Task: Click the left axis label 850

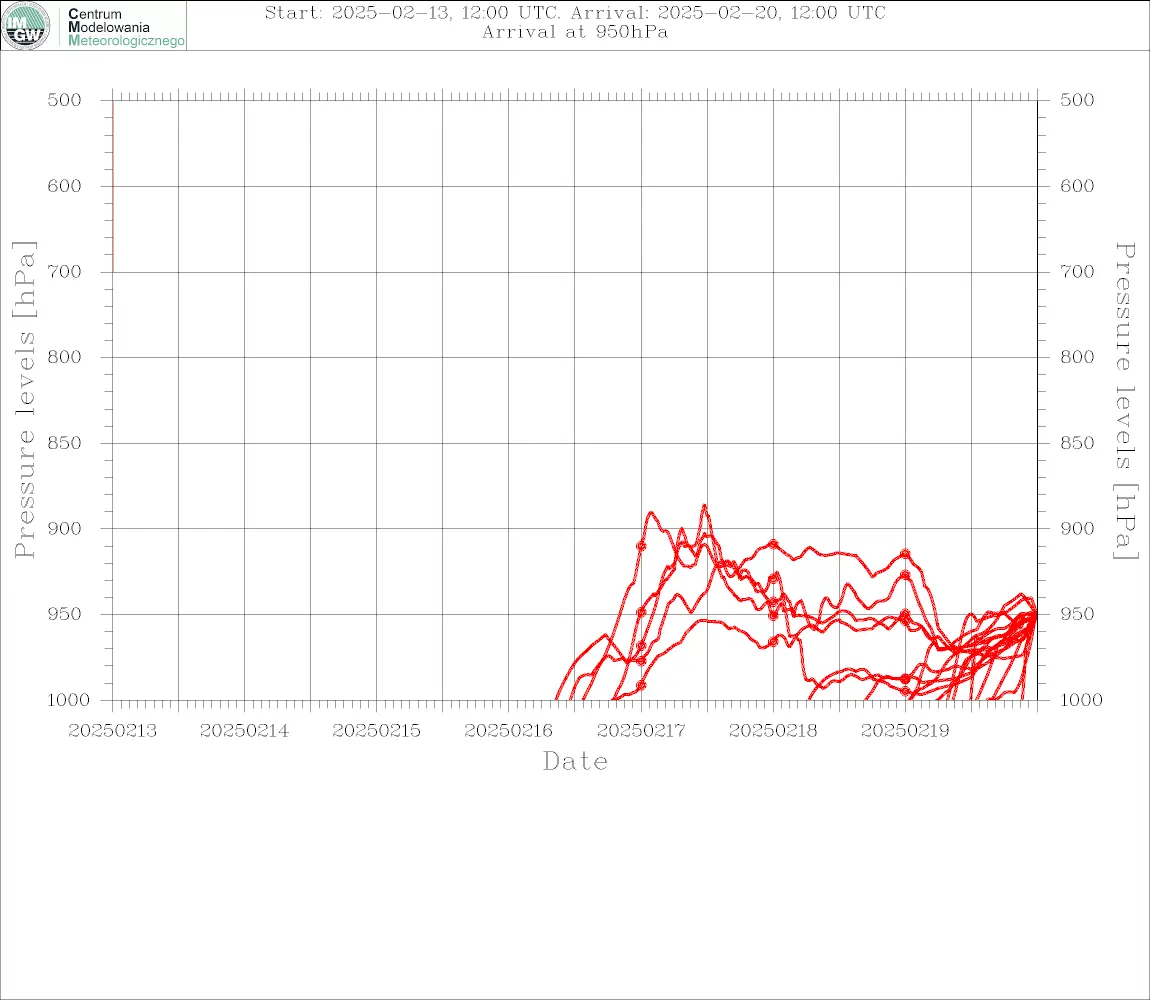Action: click(65, 443)
